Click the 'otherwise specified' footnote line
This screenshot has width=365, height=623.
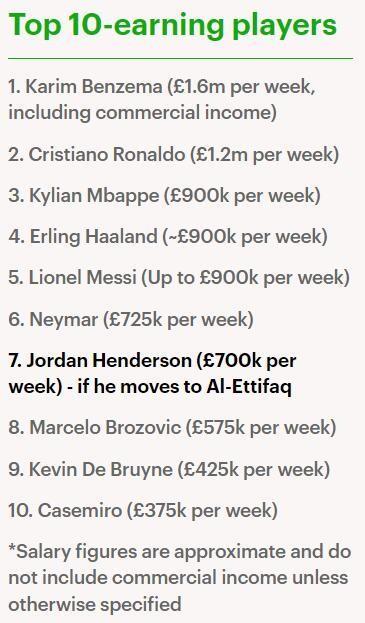click(x=95, y=604)
